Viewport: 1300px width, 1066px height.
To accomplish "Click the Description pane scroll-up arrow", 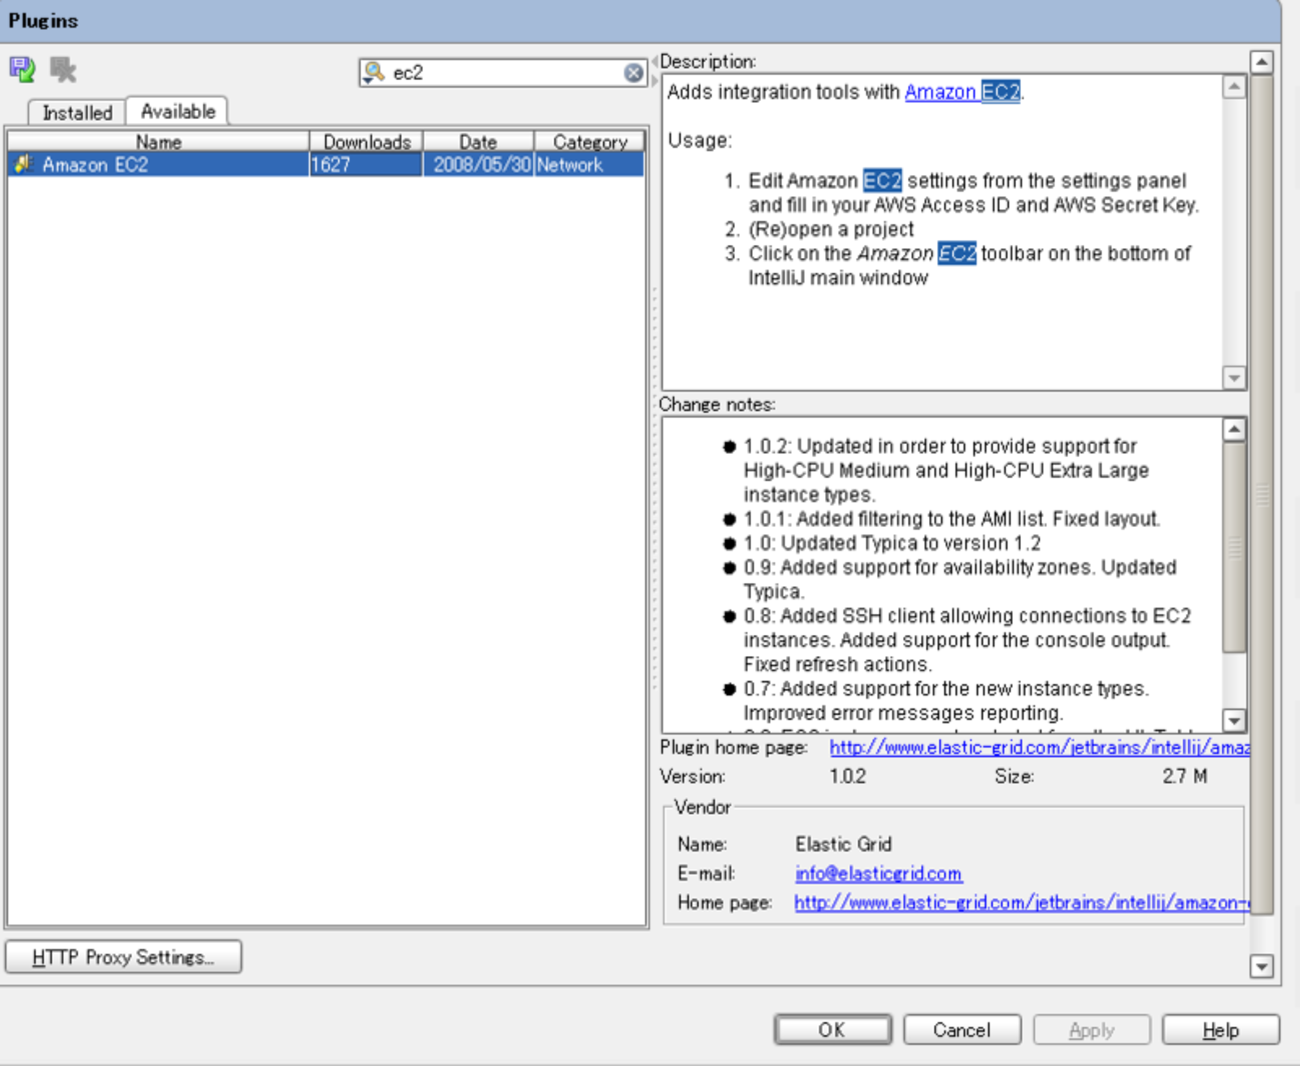I will pos(1235,87).
